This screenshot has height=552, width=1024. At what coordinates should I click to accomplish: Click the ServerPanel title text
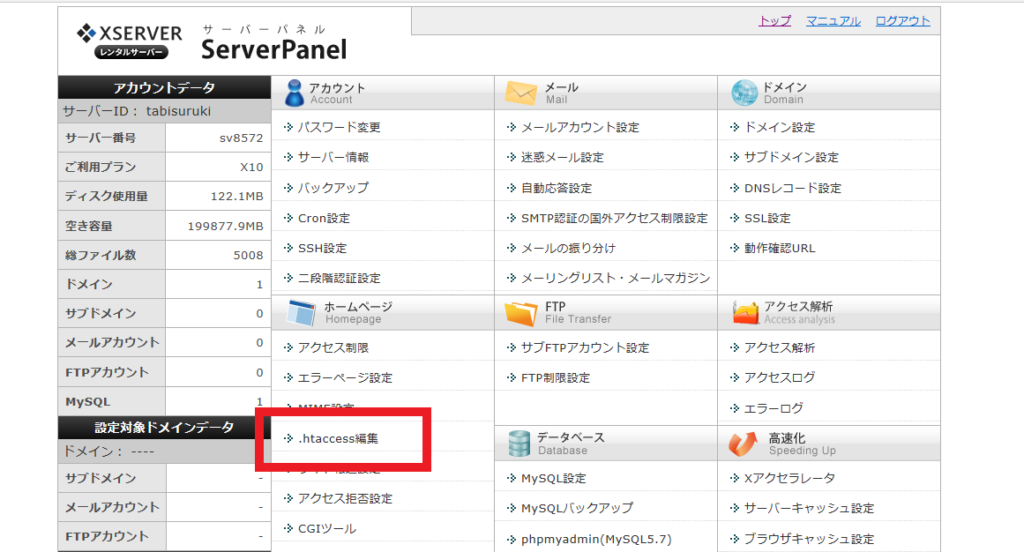tap(274, 50)
